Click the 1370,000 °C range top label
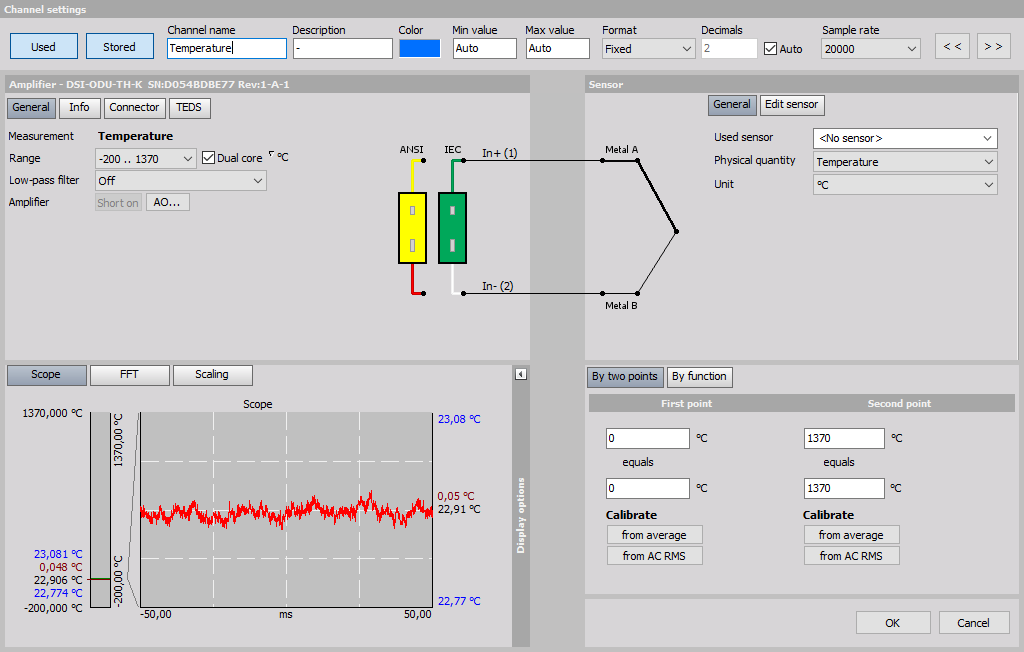This screenshot has height=652, width=1024. pyautogui.click(x=53, y=414)
